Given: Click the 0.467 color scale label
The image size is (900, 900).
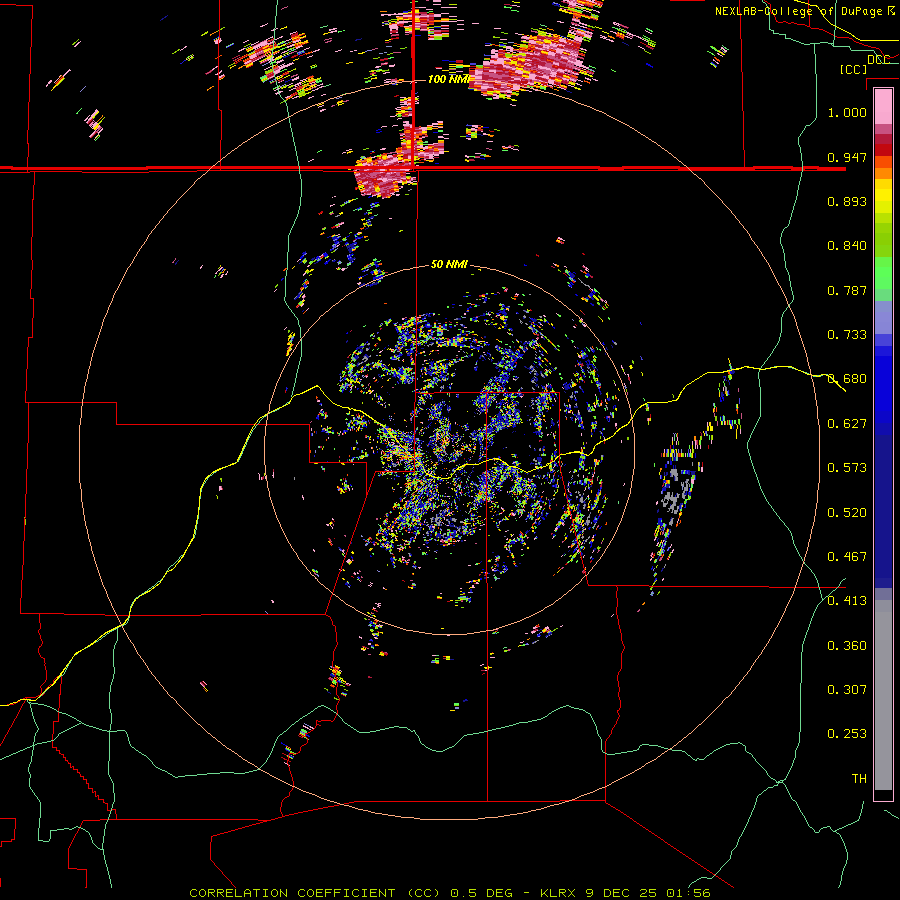Looking at the screenshot, I should coord(847,557).
